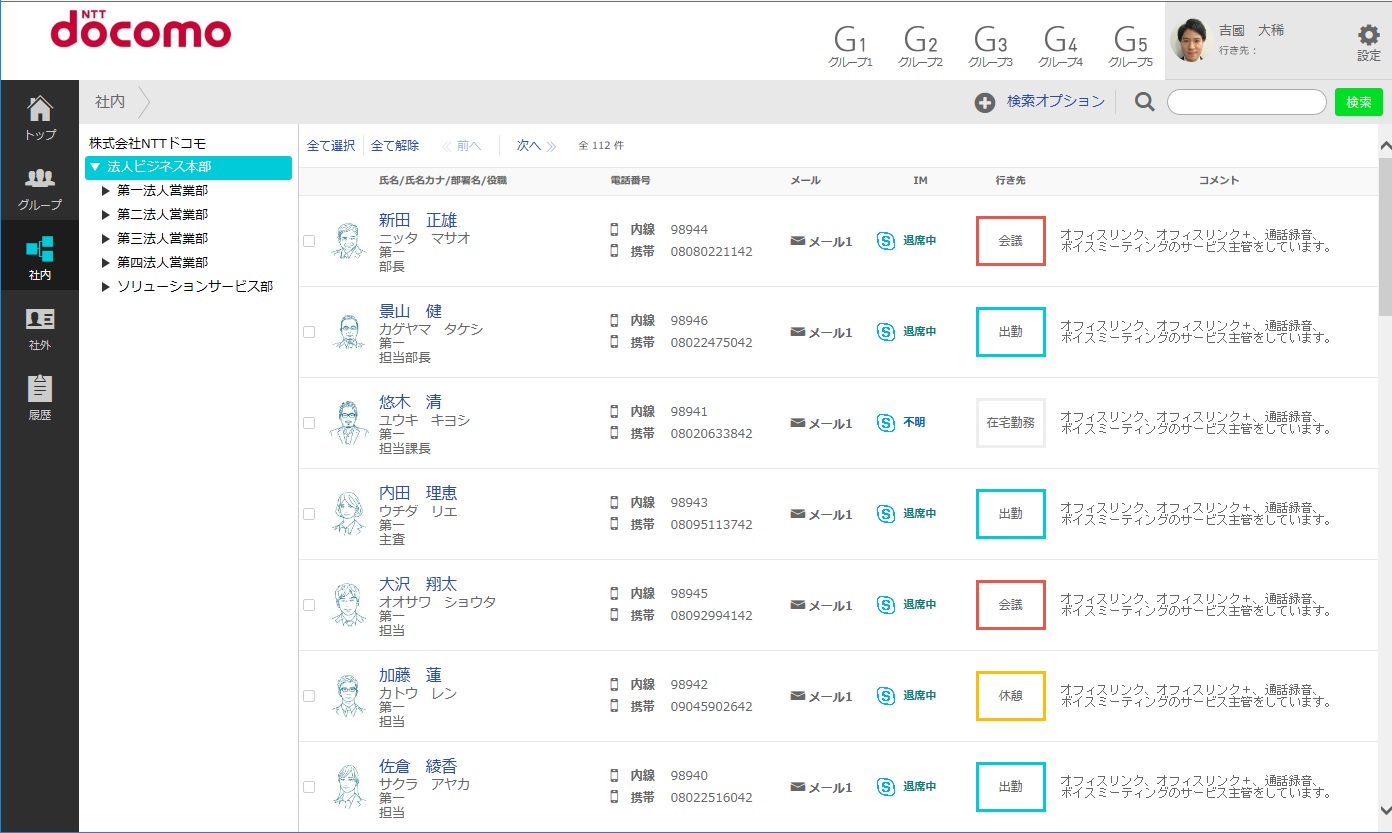
Task: Check the checkbox for 新田 正雄
Action: (309, 241)
